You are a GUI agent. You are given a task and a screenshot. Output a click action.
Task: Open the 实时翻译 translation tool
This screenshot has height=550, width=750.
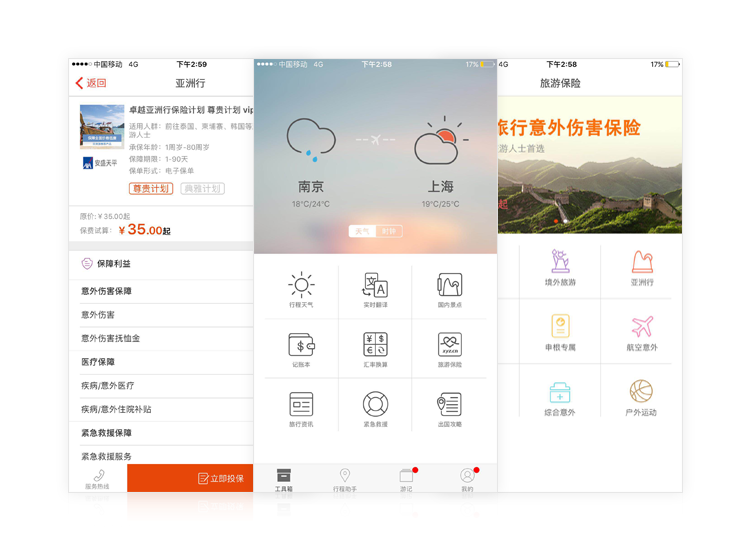[375, 285]
